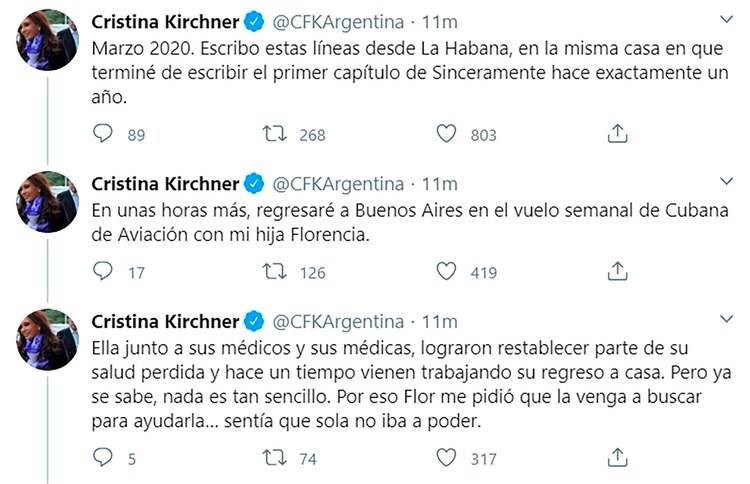
Task: Like the tweet with 803 likes
Action: [447, 134]
